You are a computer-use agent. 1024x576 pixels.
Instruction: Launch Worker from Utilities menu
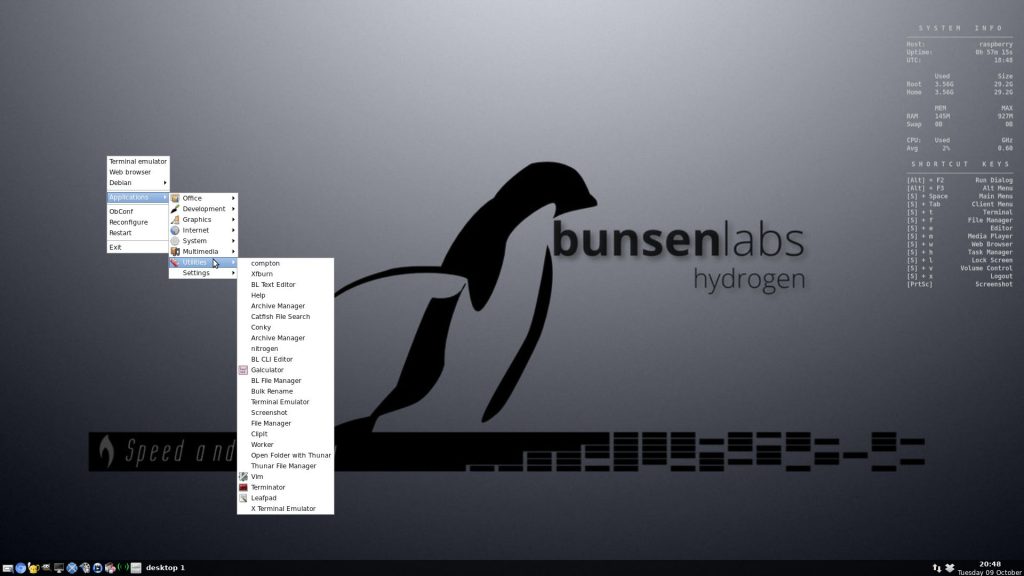click(285, 445)
